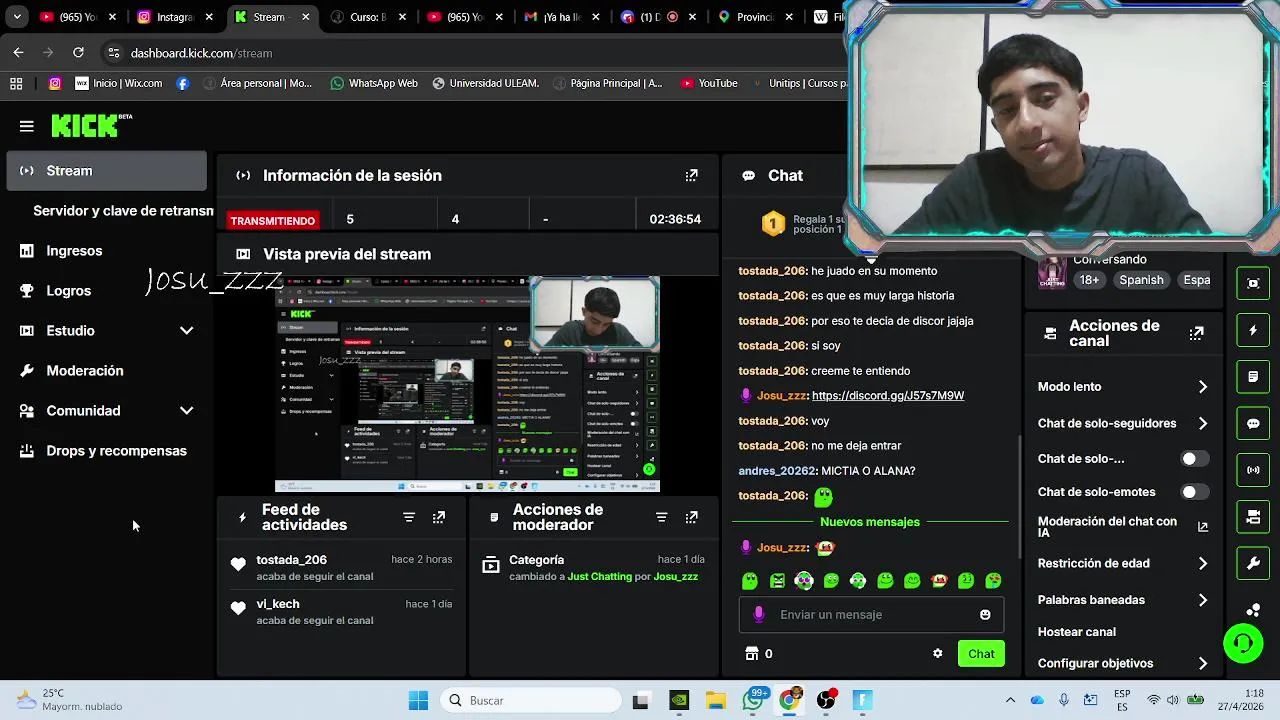Click the wrench sidebar icon
Screen dimensions: 1280x720
pyautogui.click(x=1253, y=564)
